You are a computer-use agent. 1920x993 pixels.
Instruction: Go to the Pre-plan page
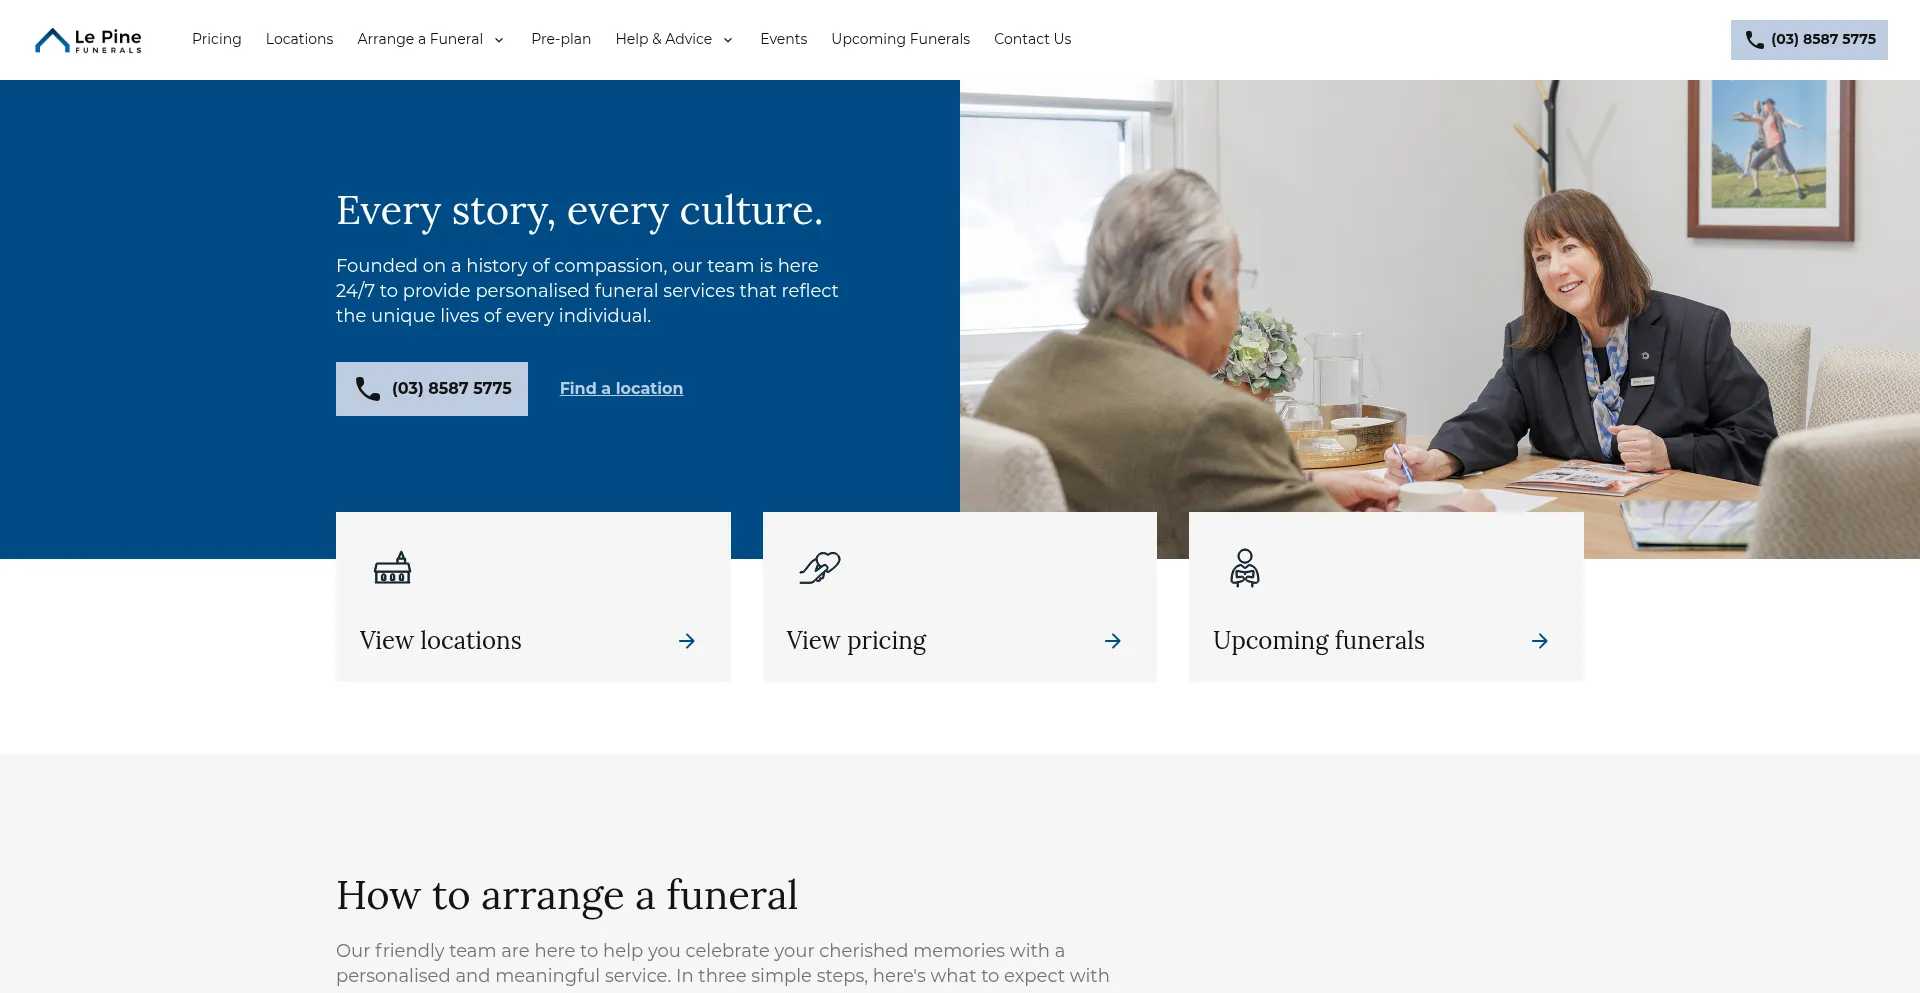561,39
